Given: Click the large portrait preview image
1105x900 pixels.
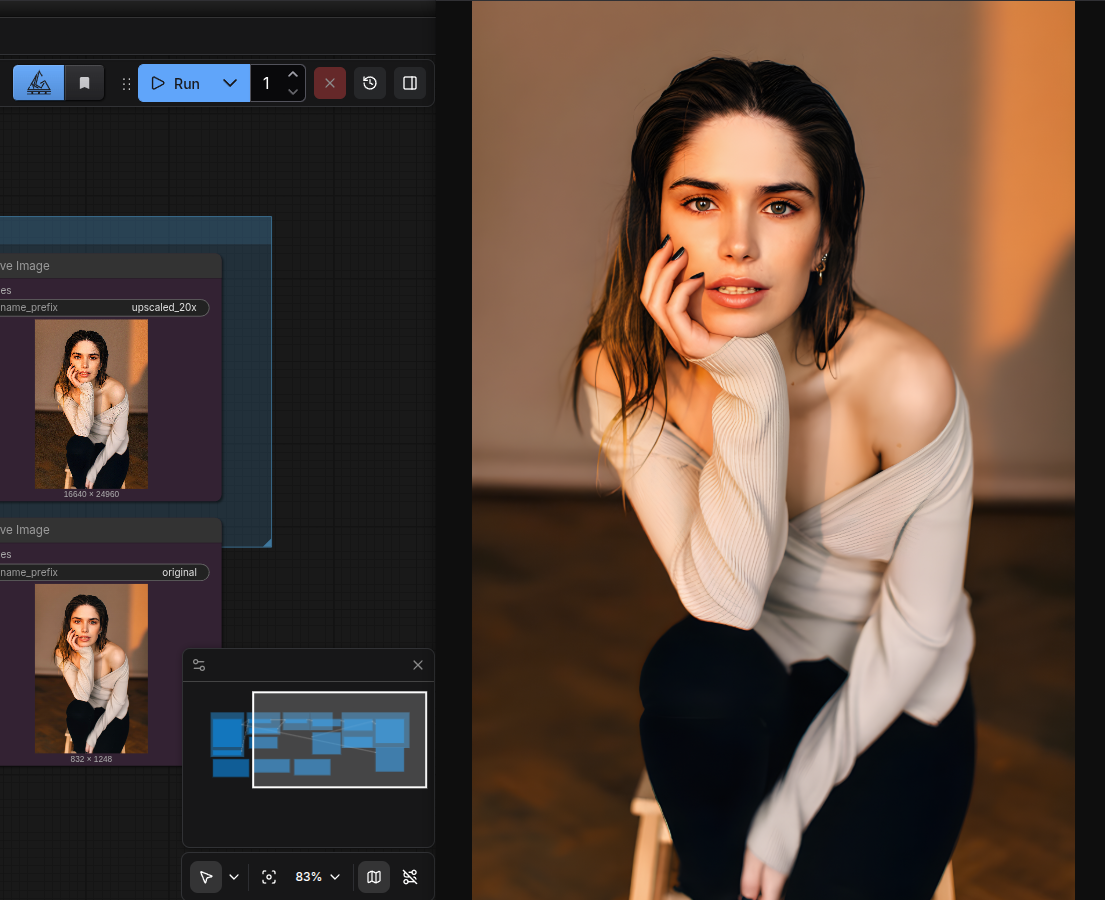Looking at the screenshot, I should coord(773,450).
